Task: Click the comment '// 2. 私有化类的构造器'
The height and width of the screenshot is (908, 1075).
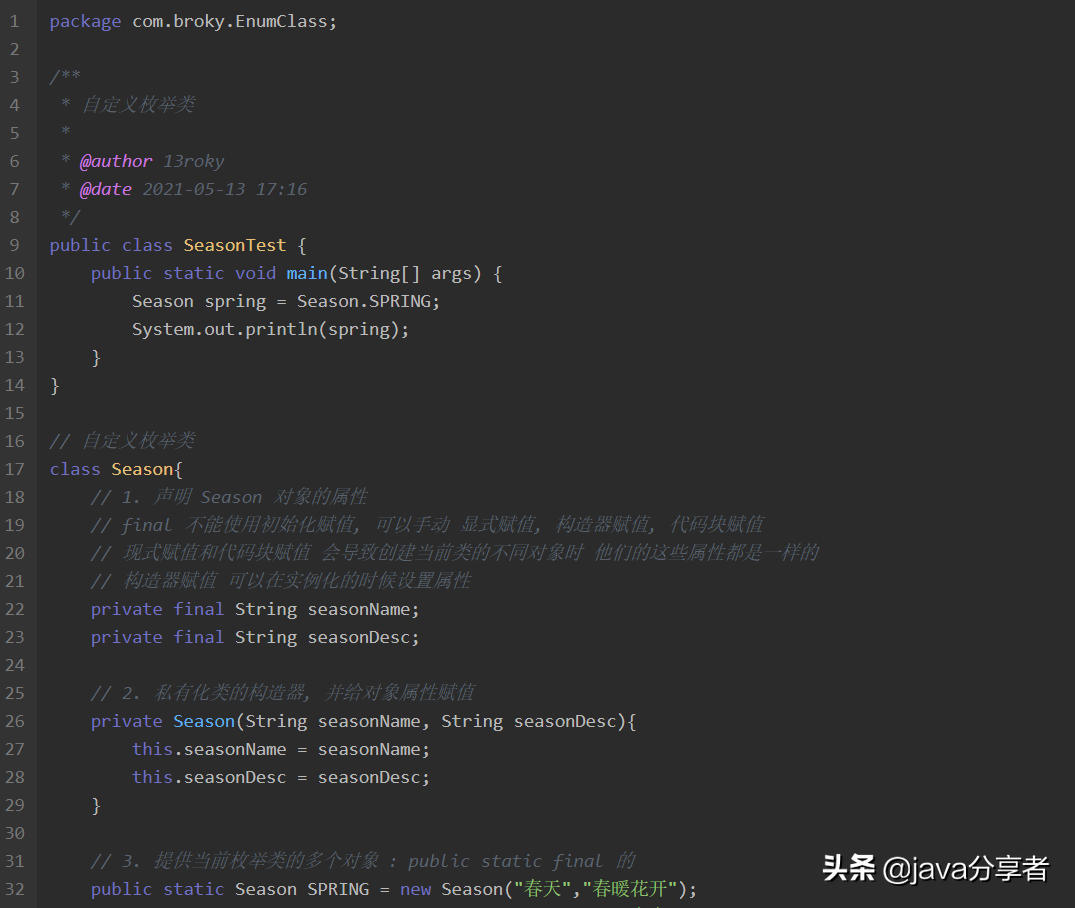Action: tap(282, 693)
